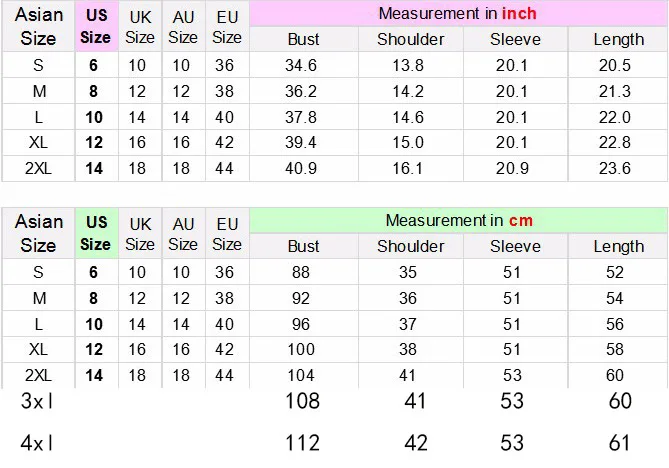Screen dimensions: 669x468
Task: Click the 13.8 shoulder value
Action: click(x=409, y=65)
